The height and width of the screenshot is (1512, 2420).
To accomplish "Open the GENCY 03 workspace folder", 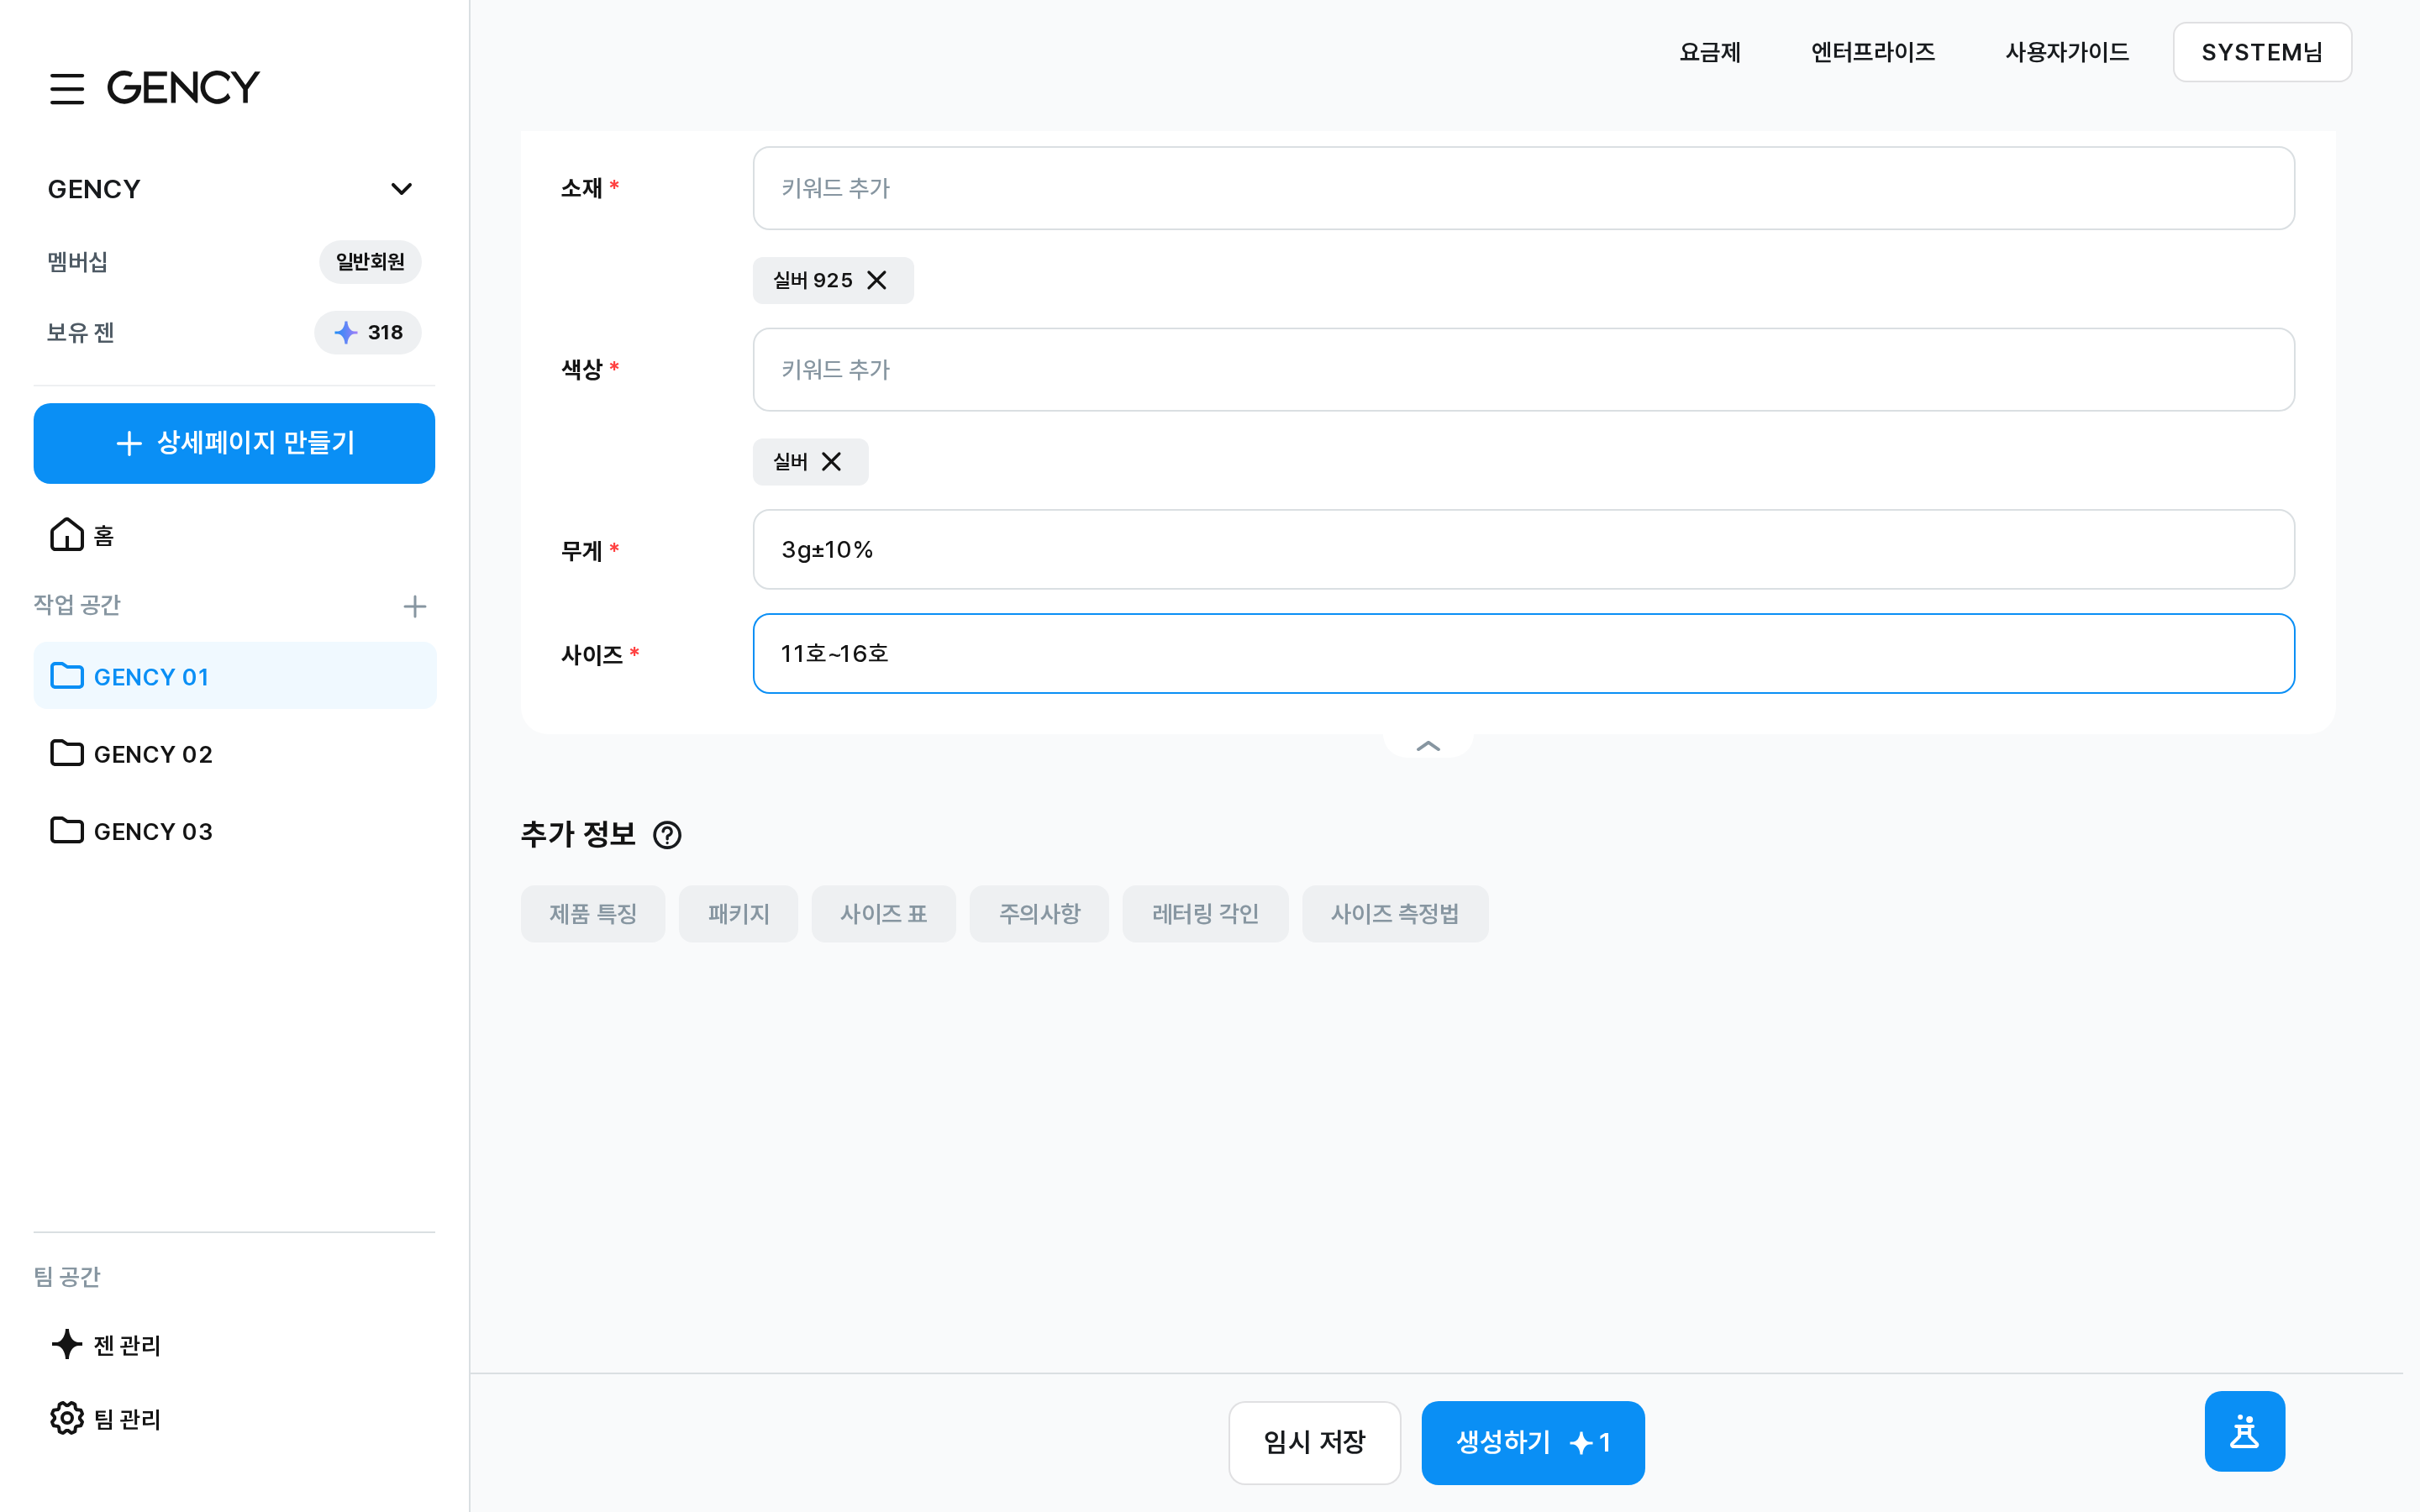I will [x=235, y=830].
